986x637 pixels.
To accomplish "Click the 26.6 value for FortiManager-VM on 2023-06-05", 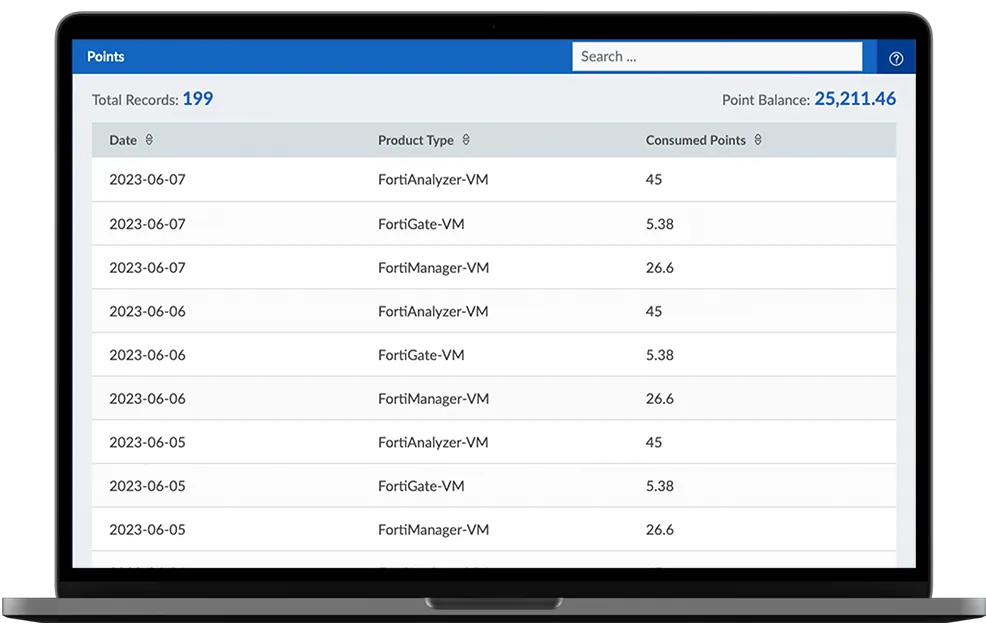I will coord(660,530).
